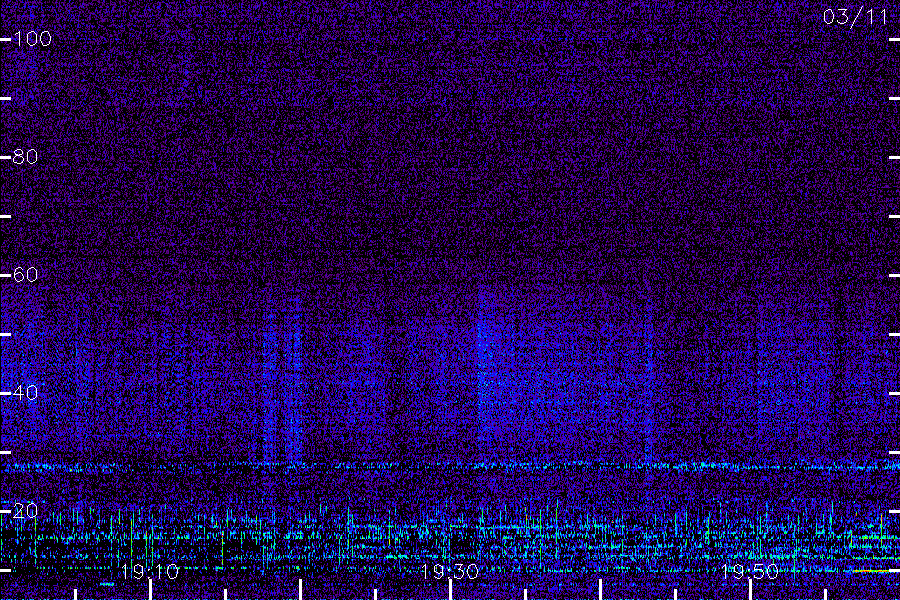Click the 19:30 time label

click(450, 572)
